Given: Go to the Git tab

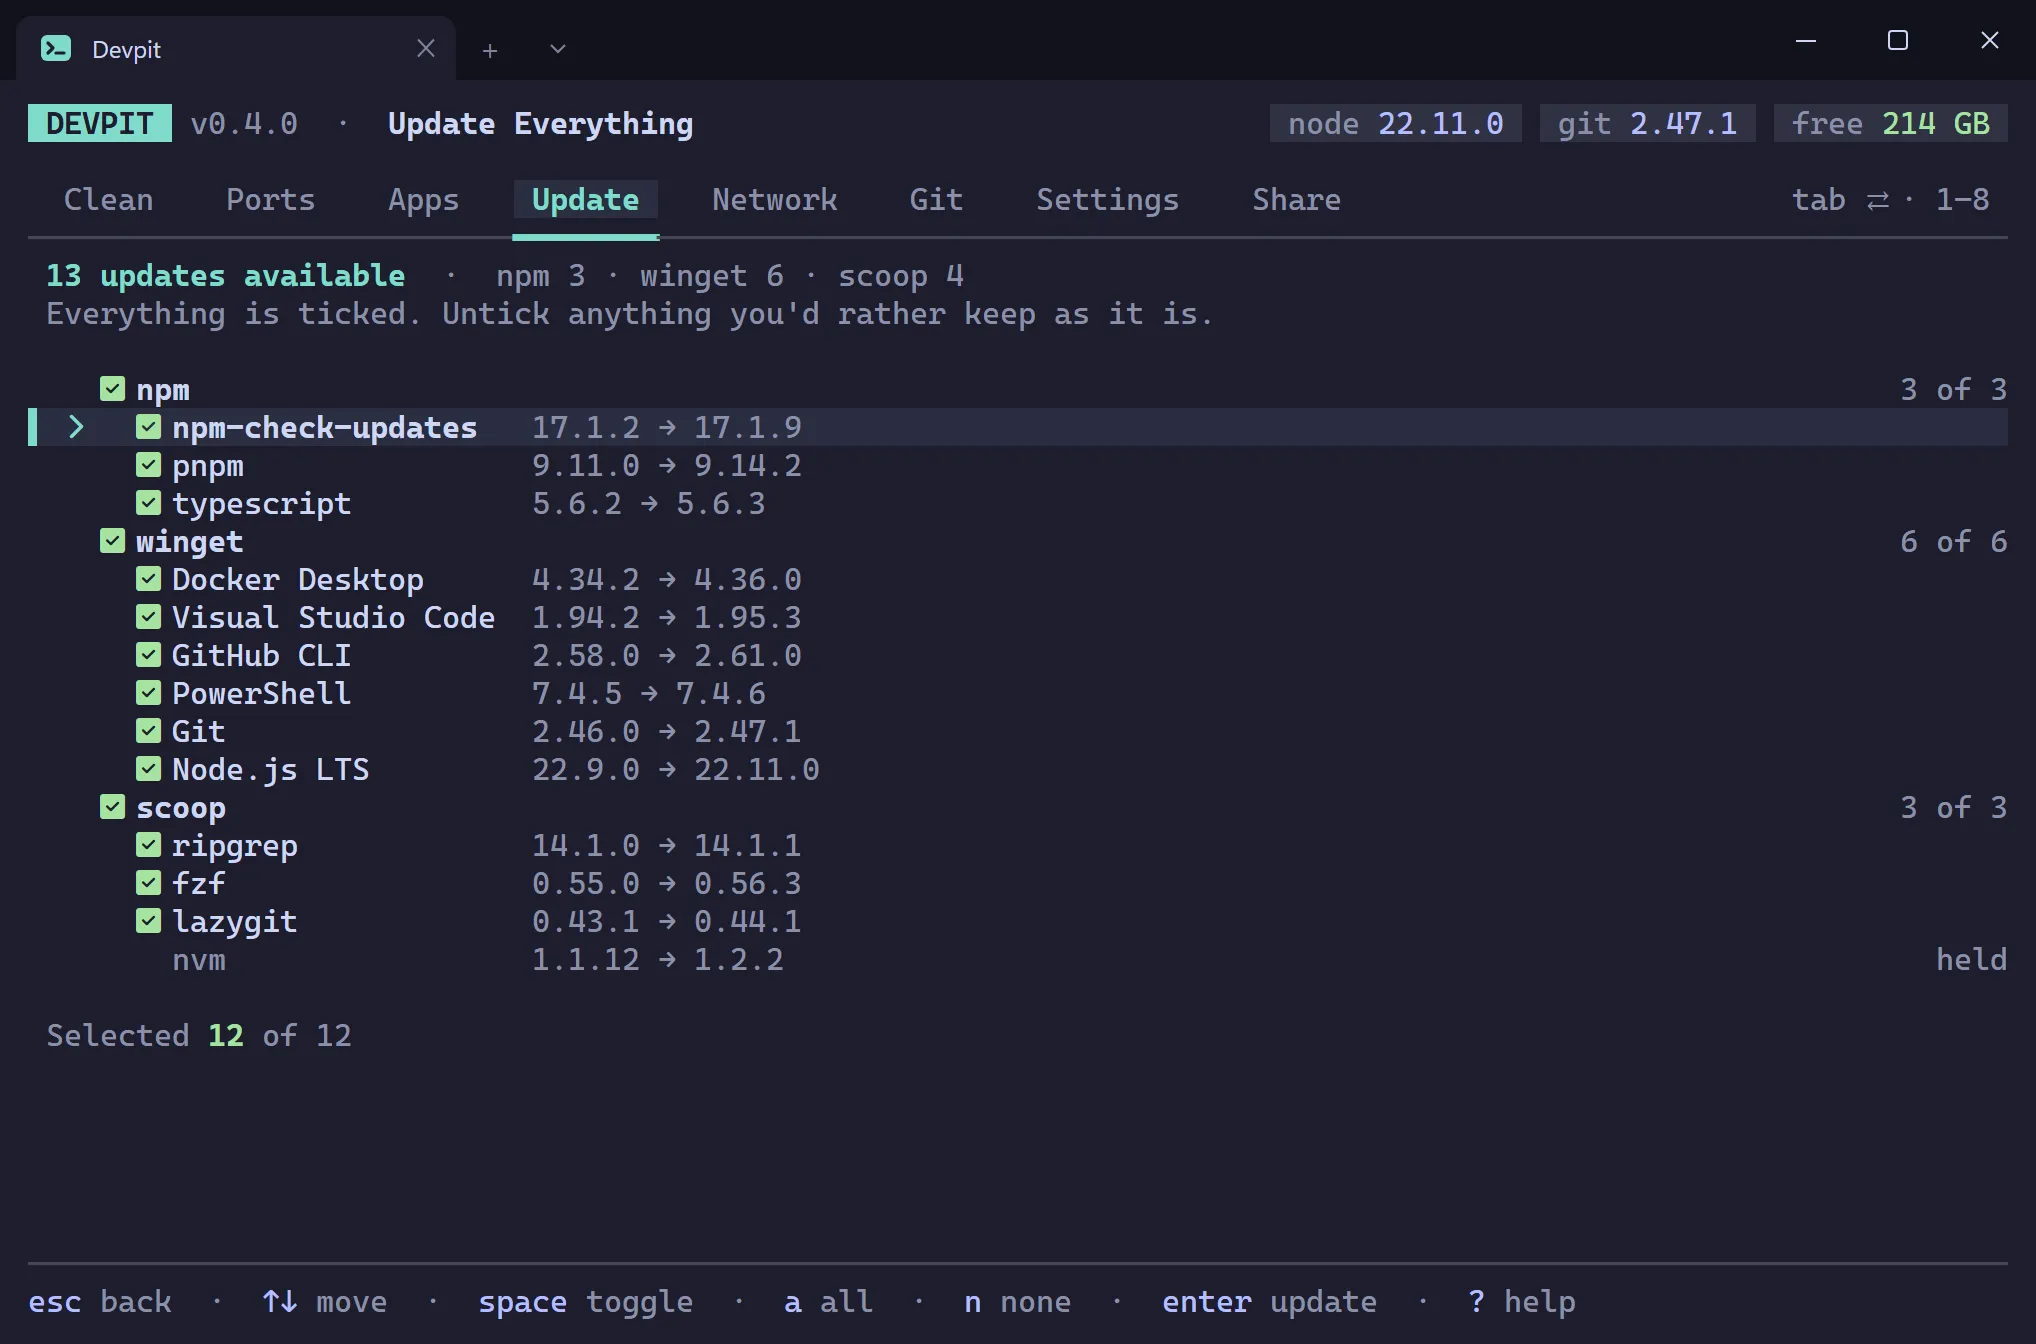Looking at the screenshot, I should pyautogui.click(x=936, y=199).
